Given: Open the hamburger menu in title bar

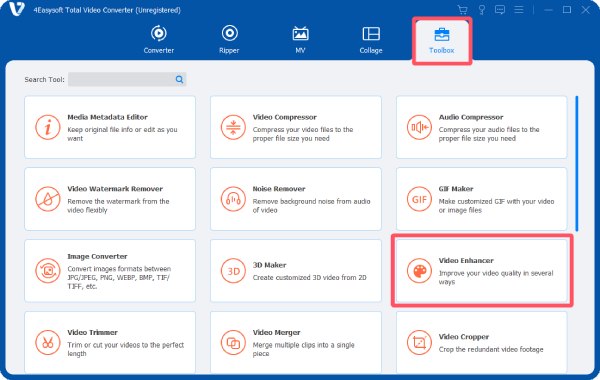Looking at the screenshot, I should 518,10.
